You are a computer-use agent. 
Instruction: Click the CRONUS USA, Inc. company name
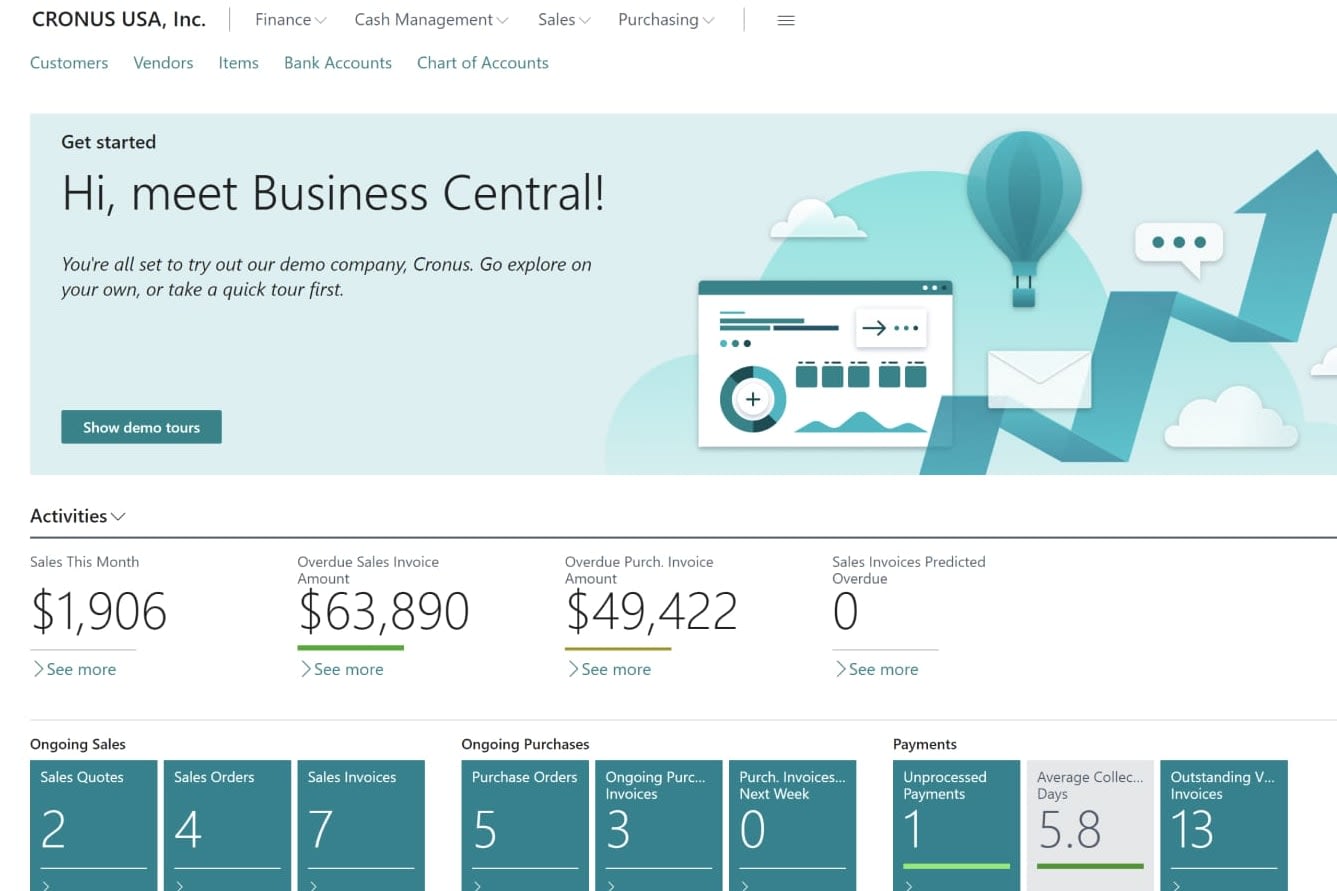pos(119,20)
